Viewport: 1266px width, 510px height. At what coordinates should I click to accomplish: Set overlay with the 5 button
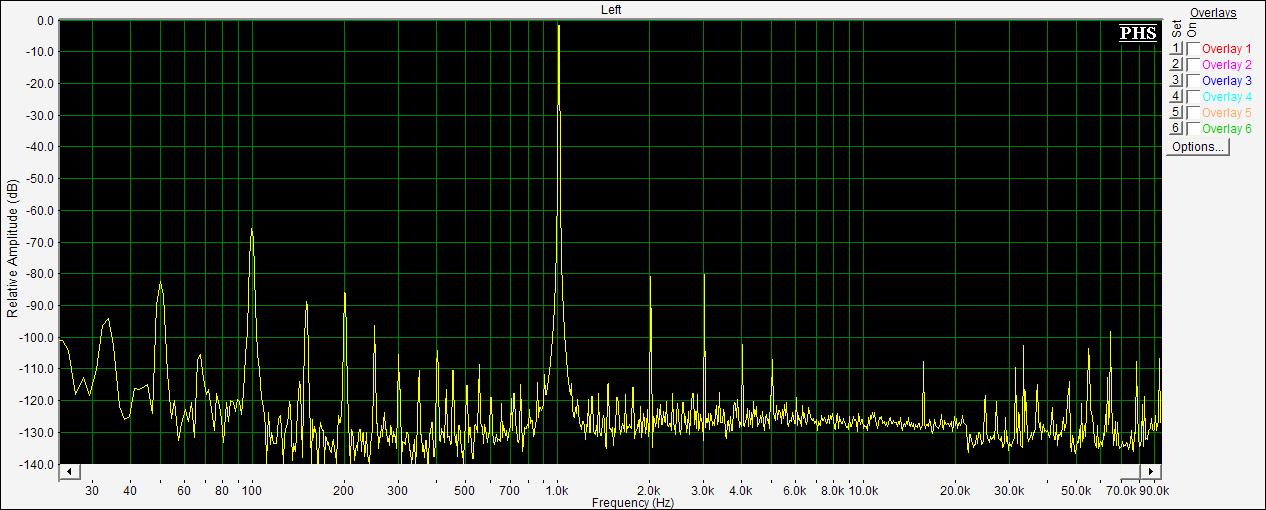[1177, 113]
